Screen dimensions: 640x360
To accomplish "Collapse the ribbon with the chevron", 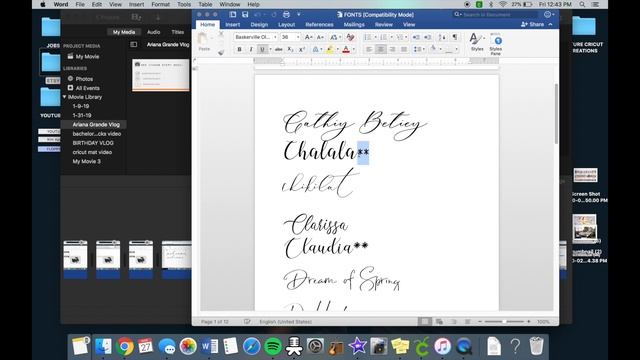I will [551, 24].
